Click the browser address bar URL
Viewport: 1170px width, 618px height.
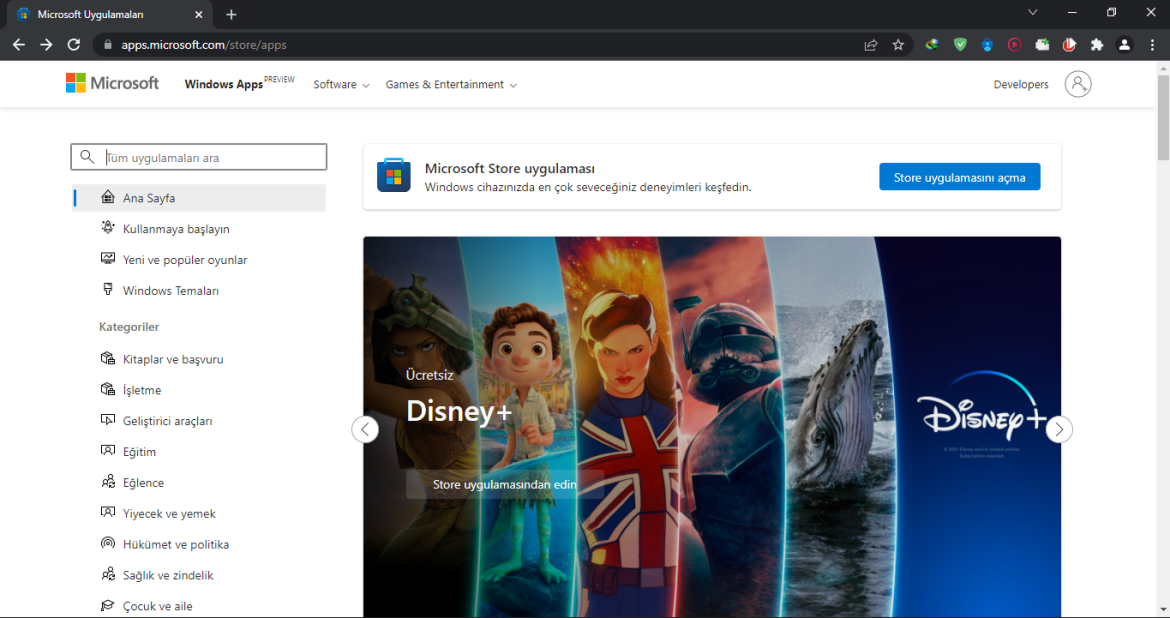(x=204, y=45)
